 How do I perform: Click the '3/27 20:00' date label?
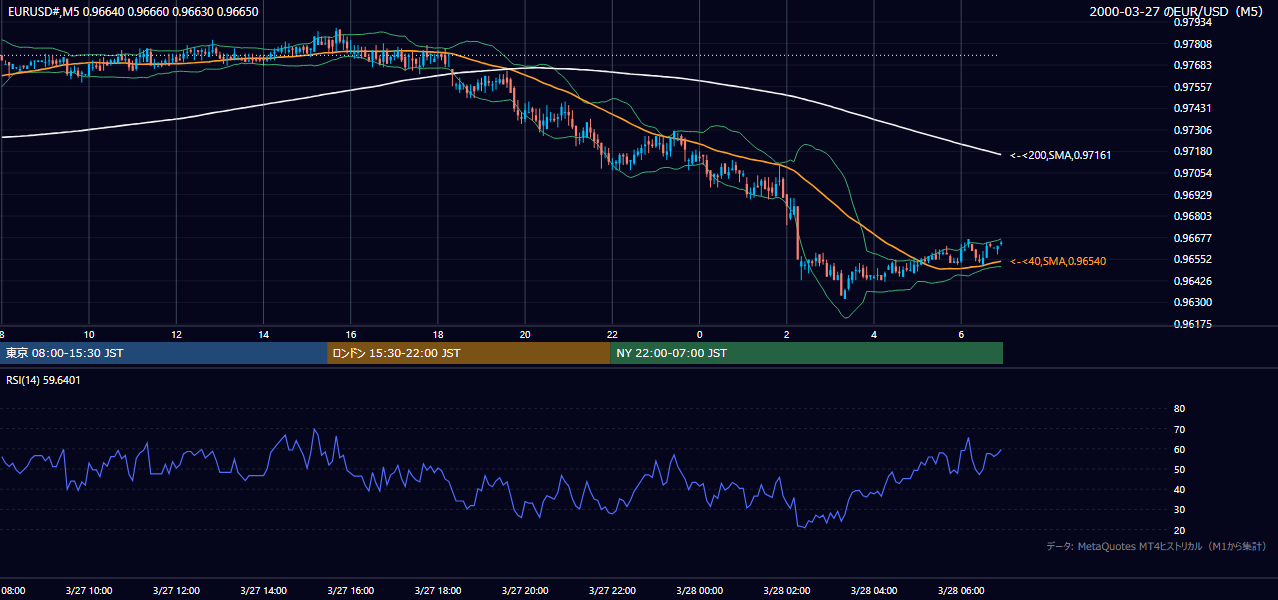[x=525, y=590]
